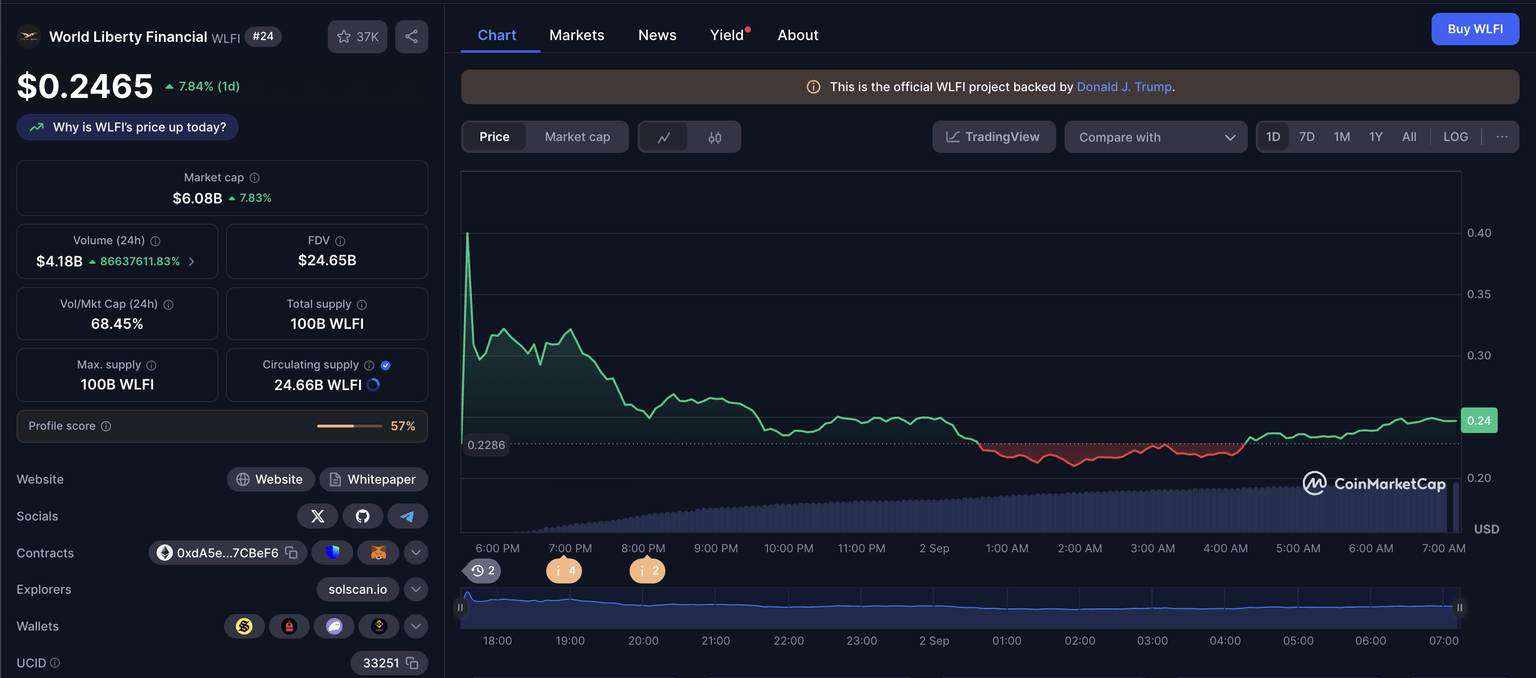Open the X (Twitter) social link

point(317,516)
